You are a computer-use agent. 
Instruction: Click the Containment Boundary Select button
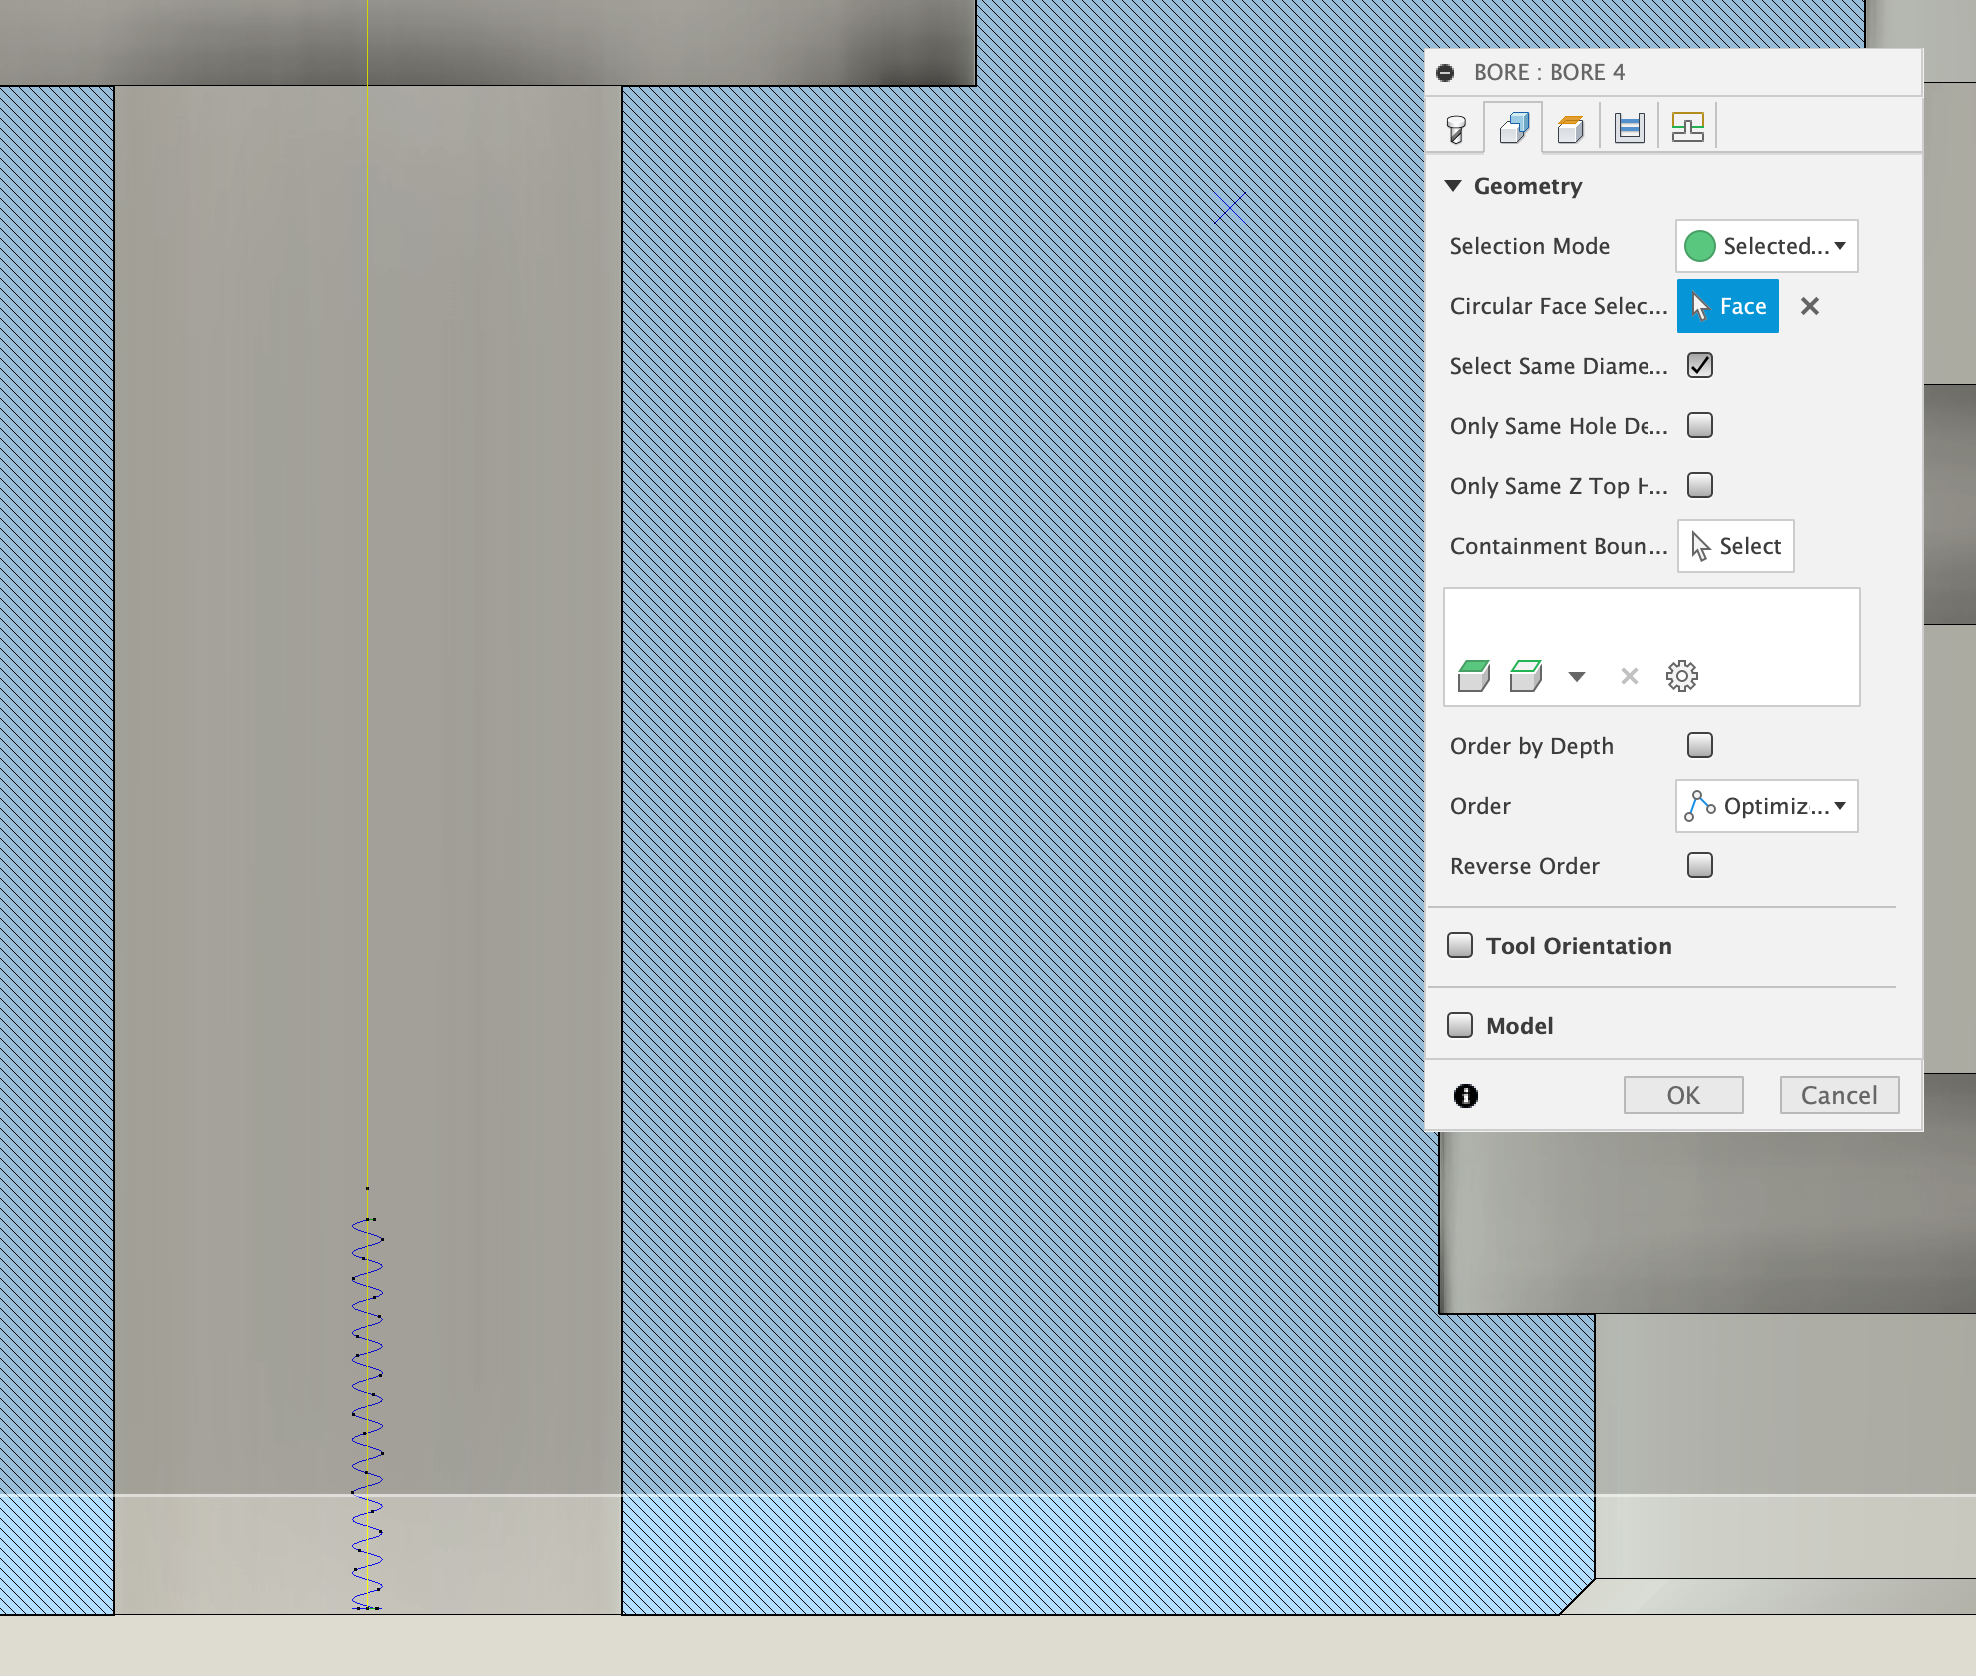coord(1735,546)
